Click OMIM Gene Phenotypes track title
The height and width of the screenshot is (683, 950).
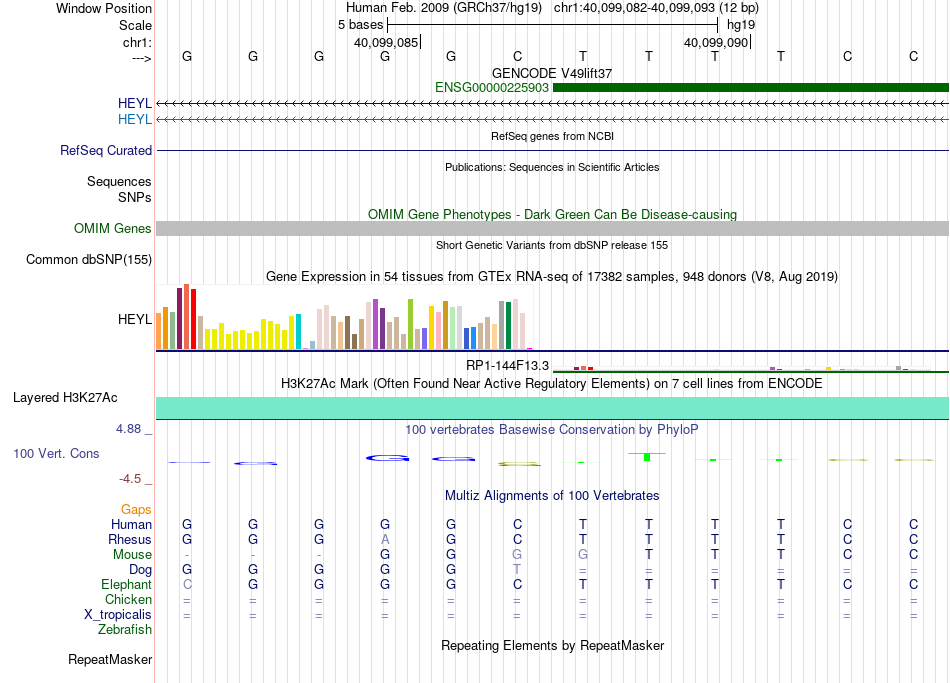click(553, 215)
